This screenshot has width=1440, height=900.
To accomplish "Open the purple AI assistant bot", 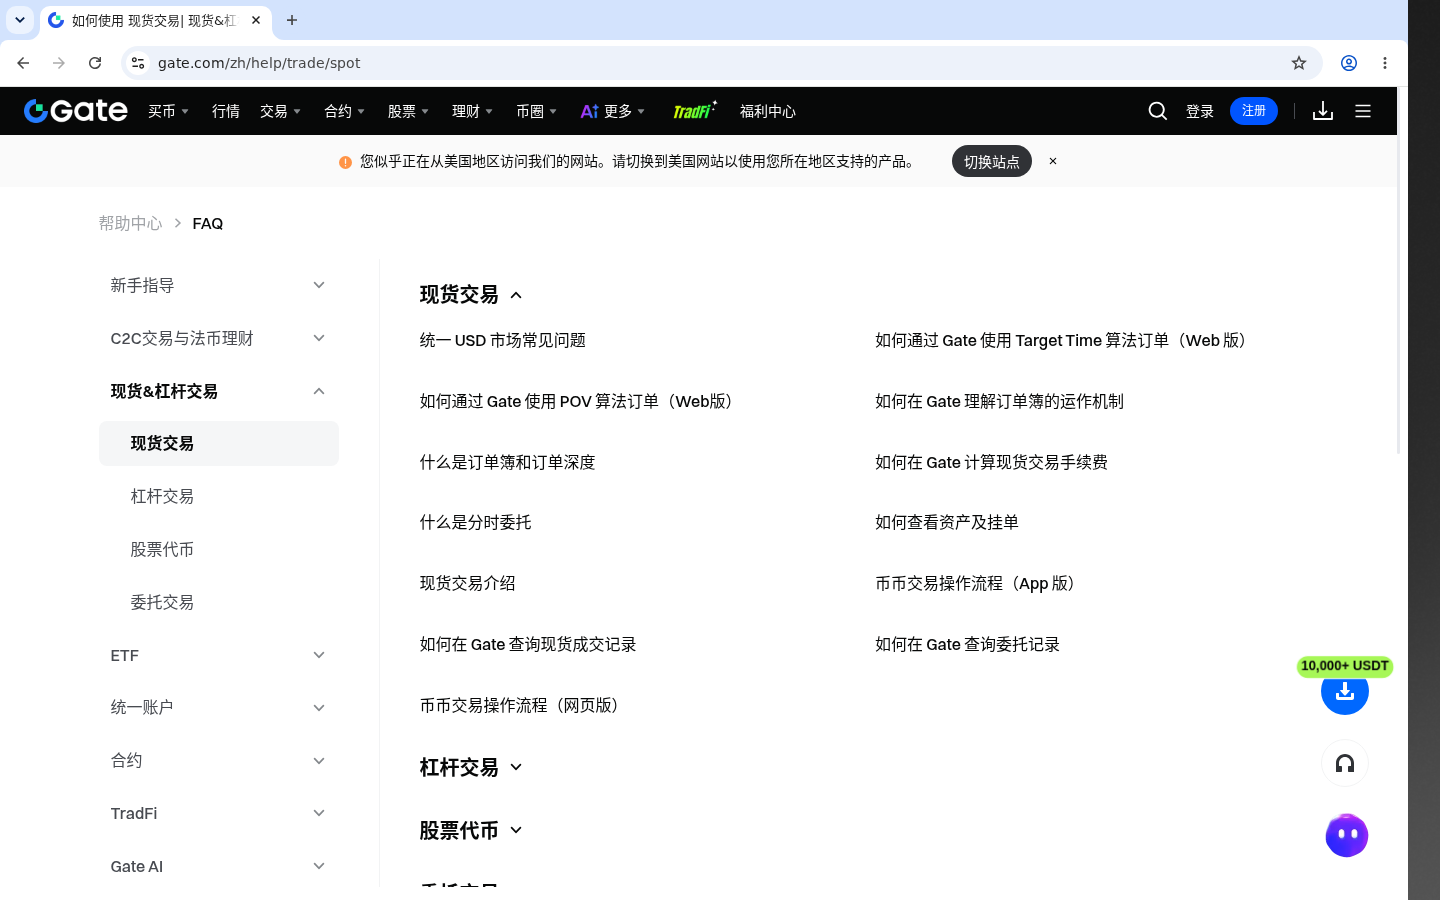I will 1346,836.
